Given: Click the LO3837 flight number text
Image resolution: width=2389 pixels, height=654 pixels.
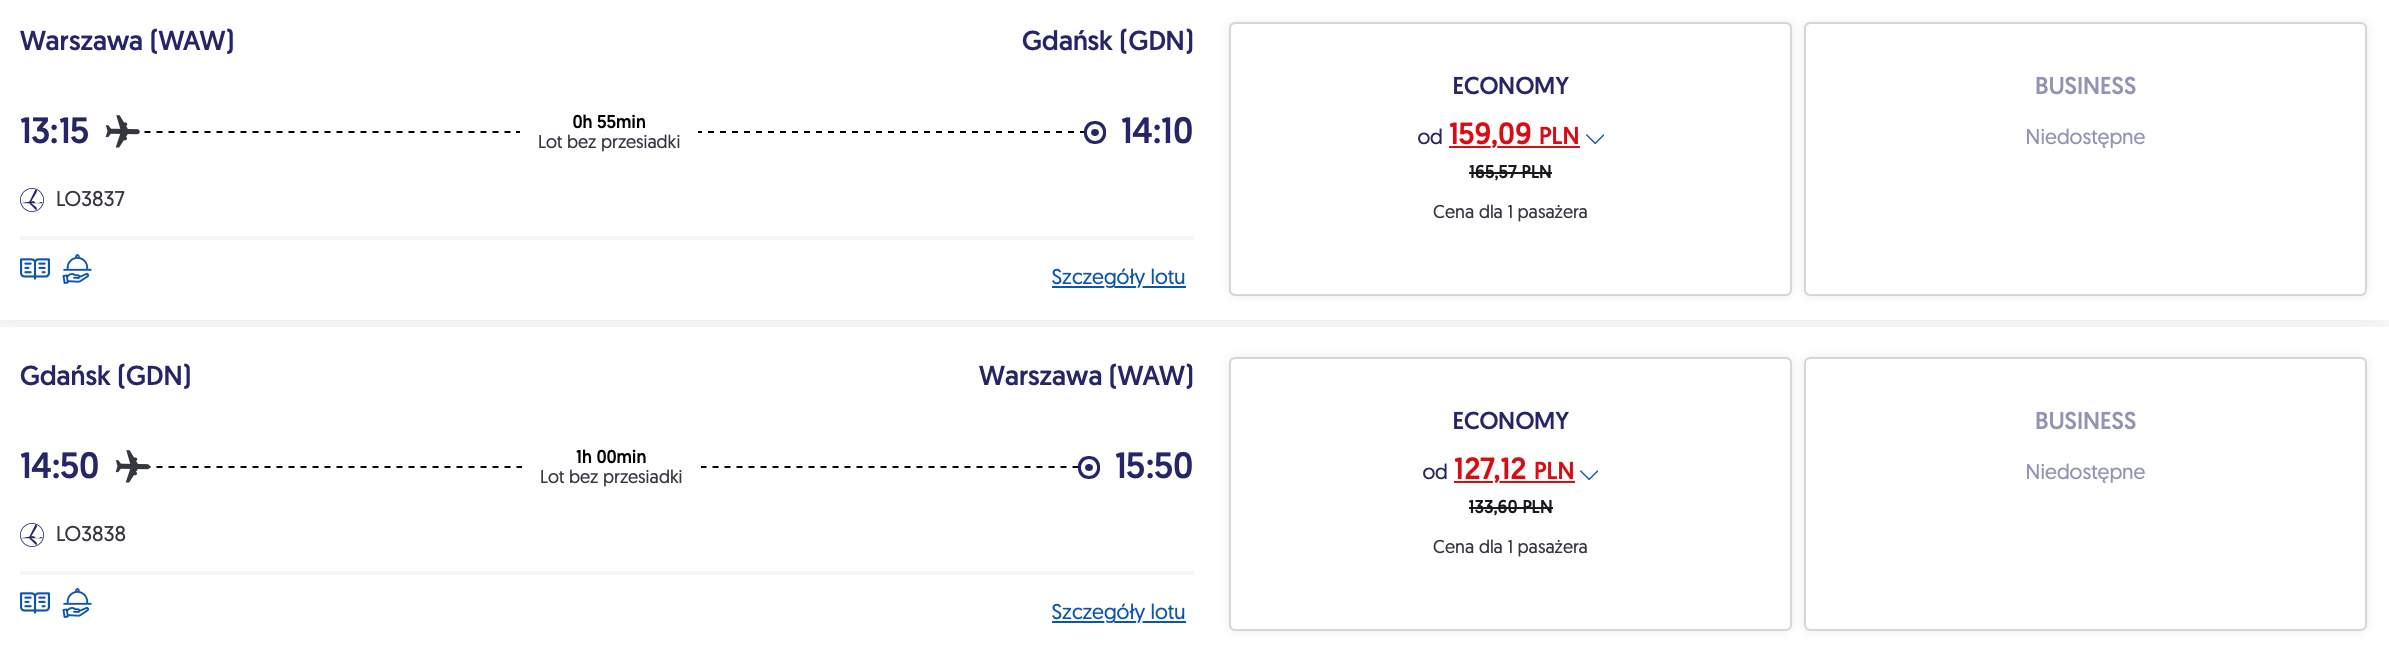Looking at the screenshot, I should click(90, 199).
